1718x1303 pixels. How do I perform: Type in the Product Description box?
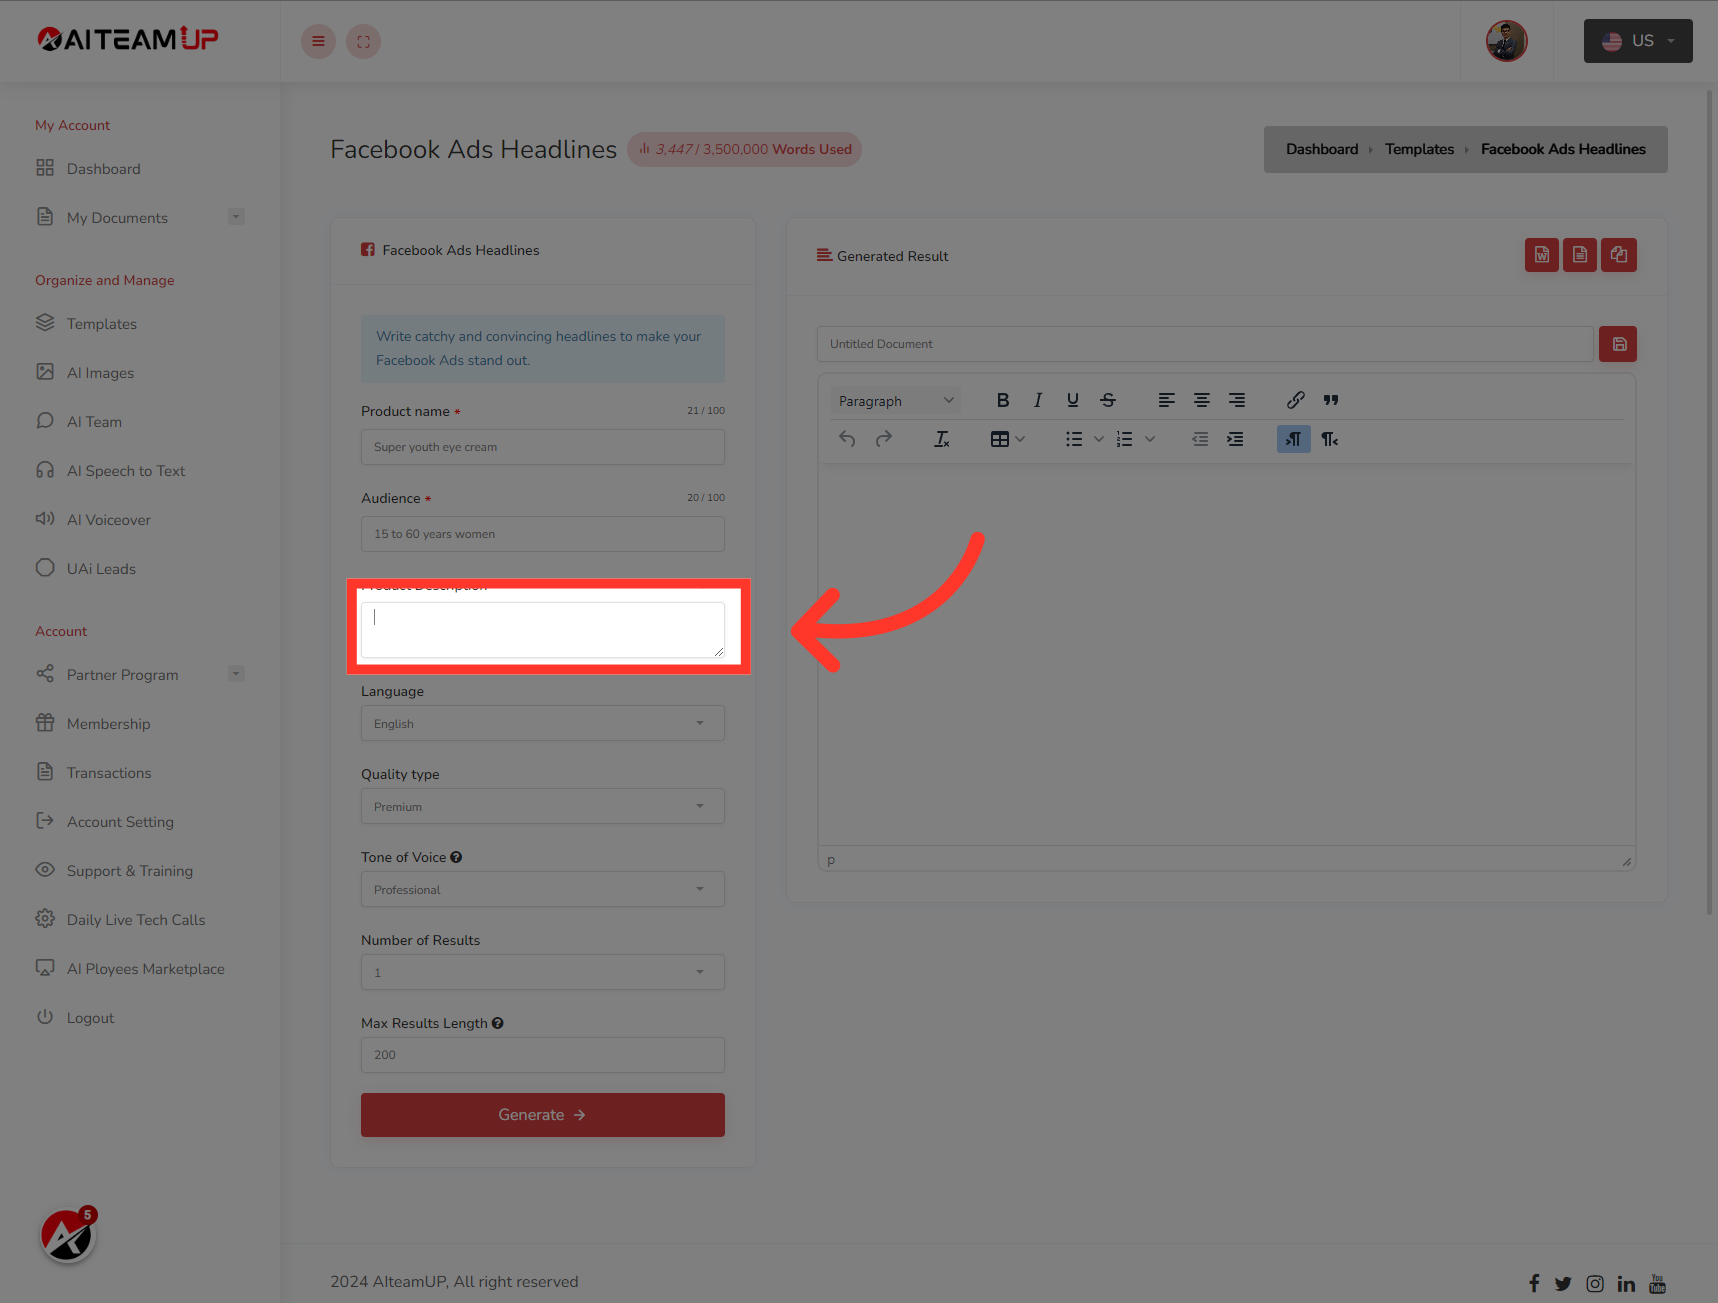pyautogui.click(x=542, y=629)
